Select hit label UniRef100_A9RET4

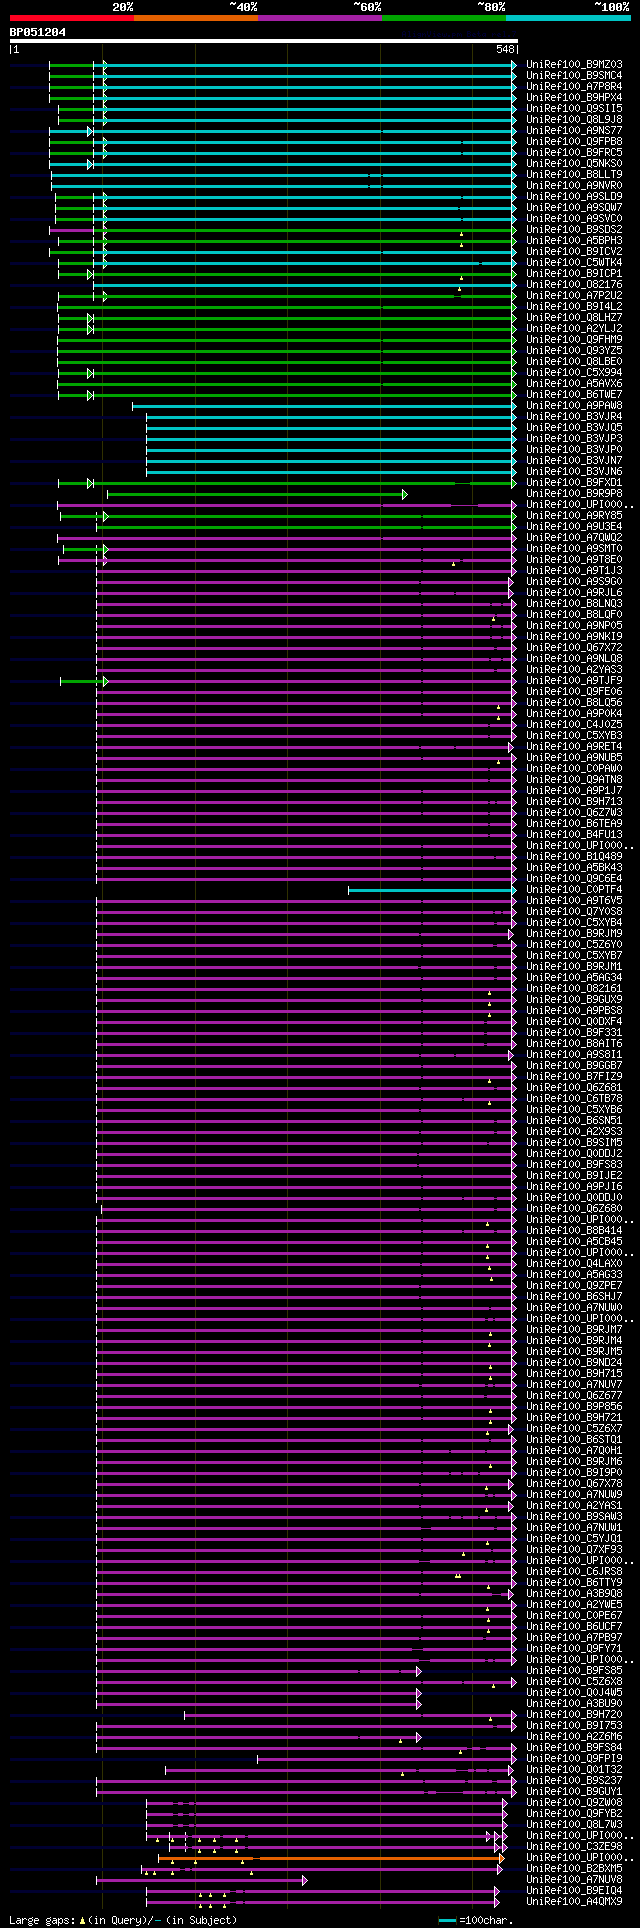point(574,746)
